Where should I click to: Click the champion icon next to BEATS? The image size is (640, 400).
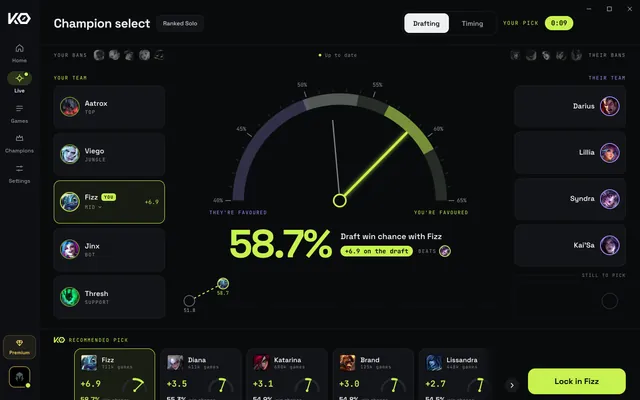(445, 251)
